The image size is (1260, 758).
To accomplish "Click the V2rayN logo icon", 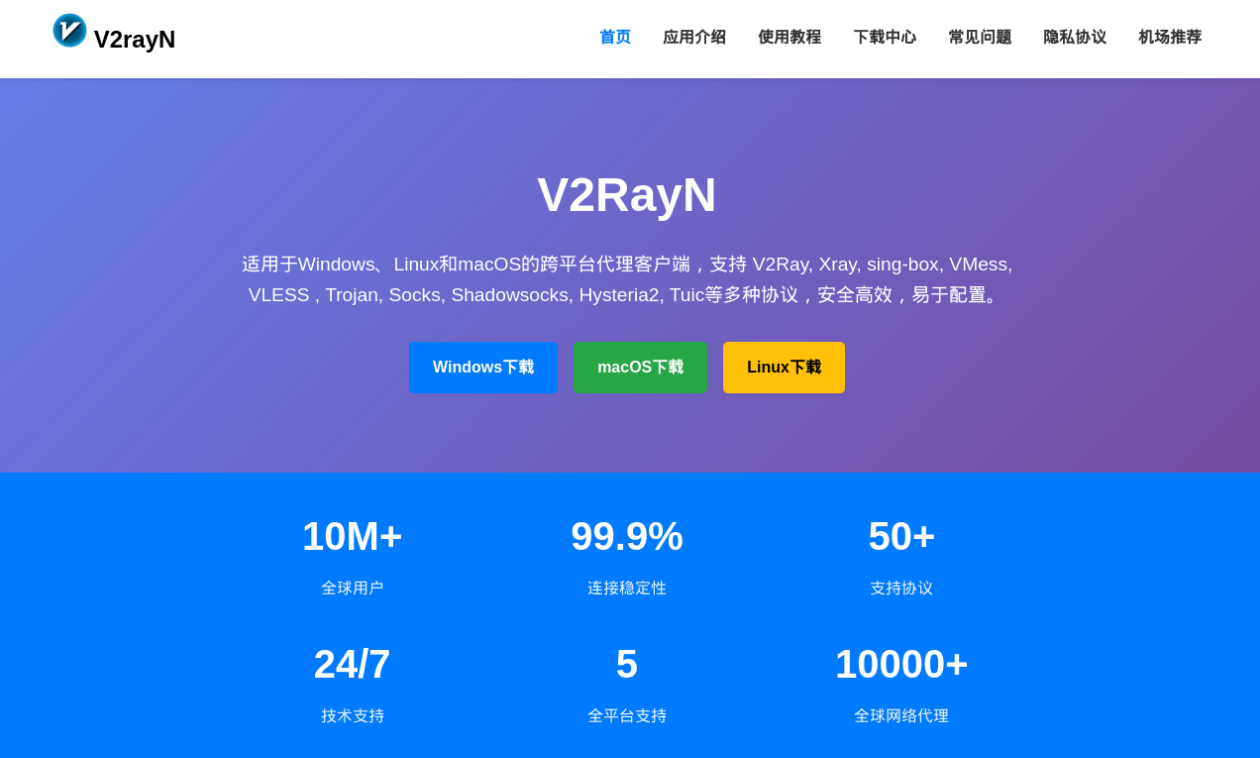I will coord(70,30).
